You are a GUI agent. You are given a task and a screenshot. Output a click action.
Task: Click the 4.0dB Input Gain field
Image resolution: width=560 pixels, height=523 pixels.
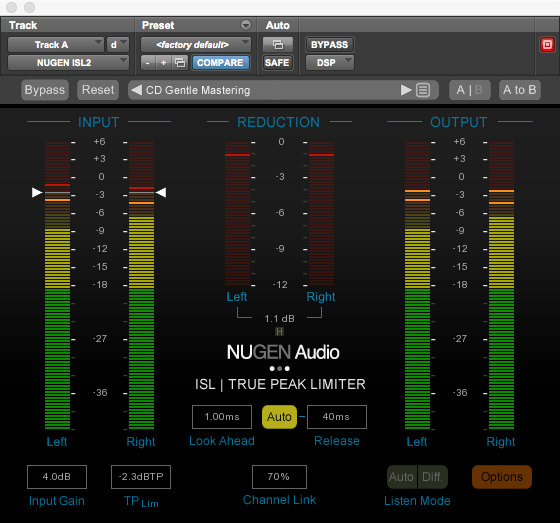tap(57, 477)
